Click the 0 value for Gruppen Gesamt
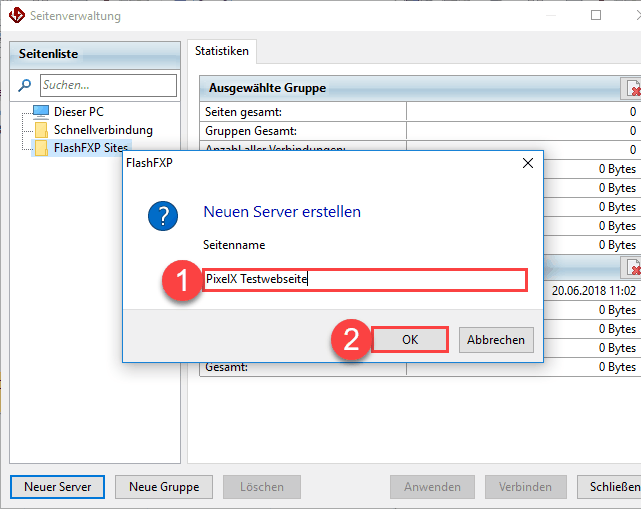The image size is (641, 509). click(x=633, y=131)
